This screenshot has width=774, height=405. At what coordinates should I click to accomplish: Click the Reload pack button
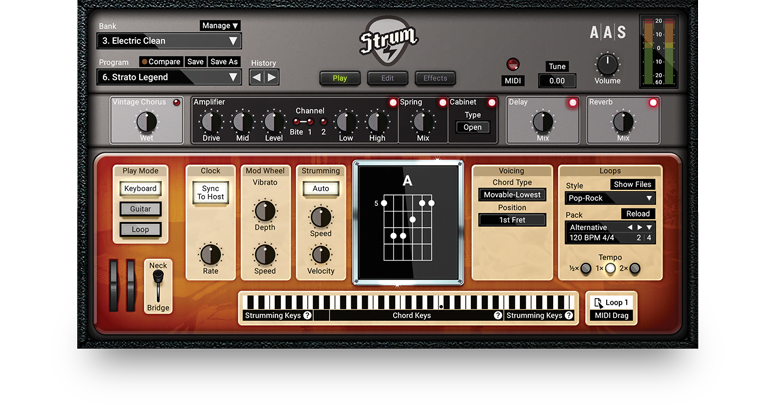click(x=638, y=213)
